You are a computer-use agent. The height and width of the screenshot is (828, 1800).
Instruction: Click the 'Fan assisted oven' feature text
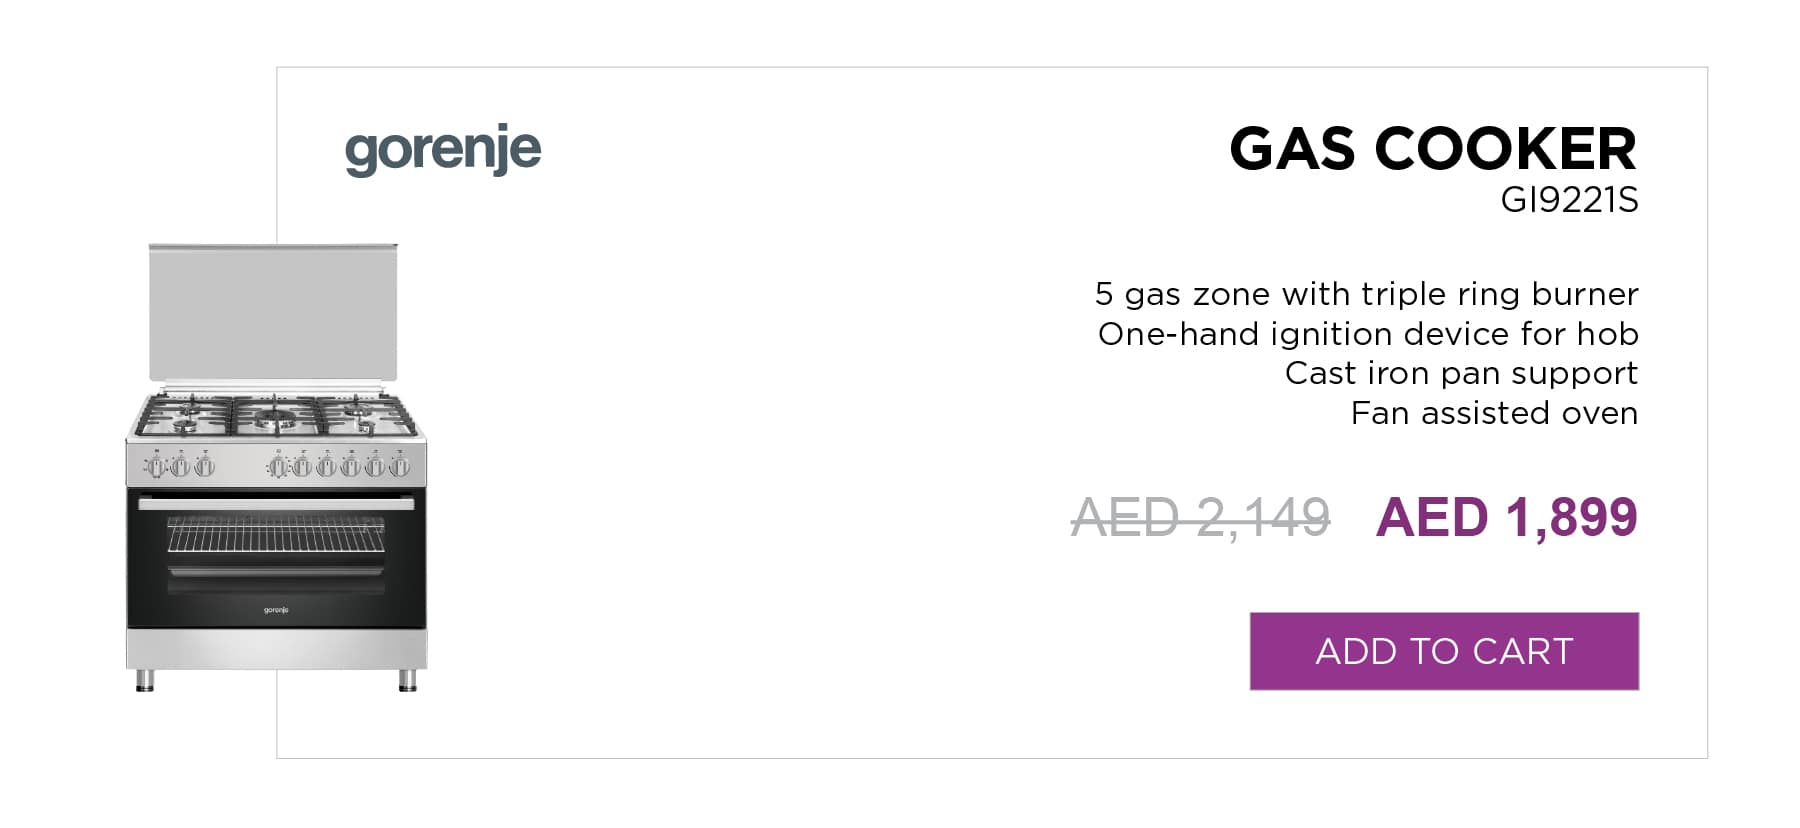(1494, 413)
